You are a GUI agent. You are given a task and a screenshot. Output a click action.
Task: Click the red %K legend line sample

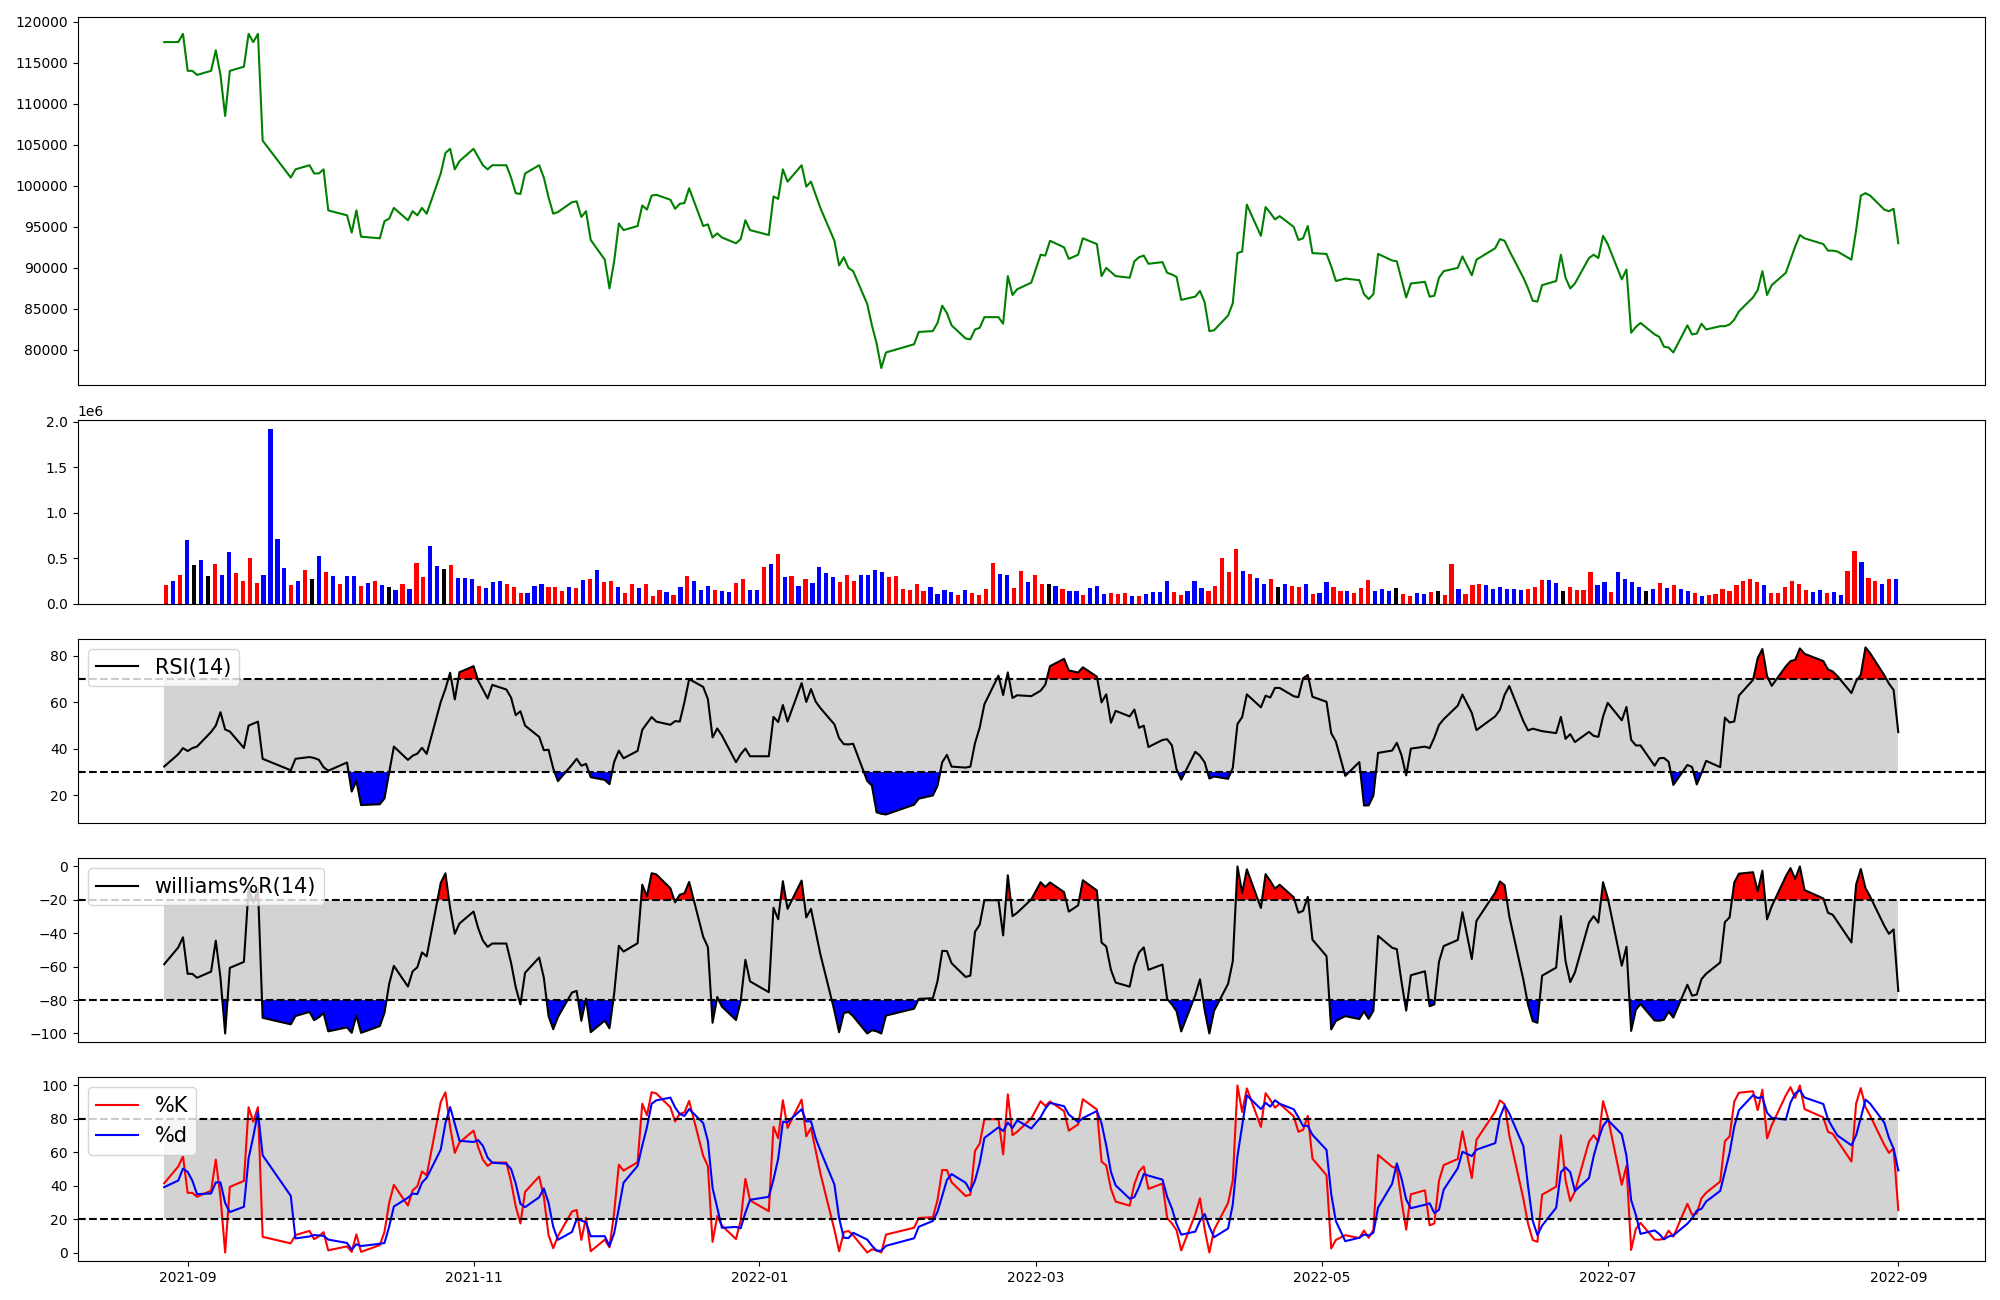click(x=116, y=1105)
